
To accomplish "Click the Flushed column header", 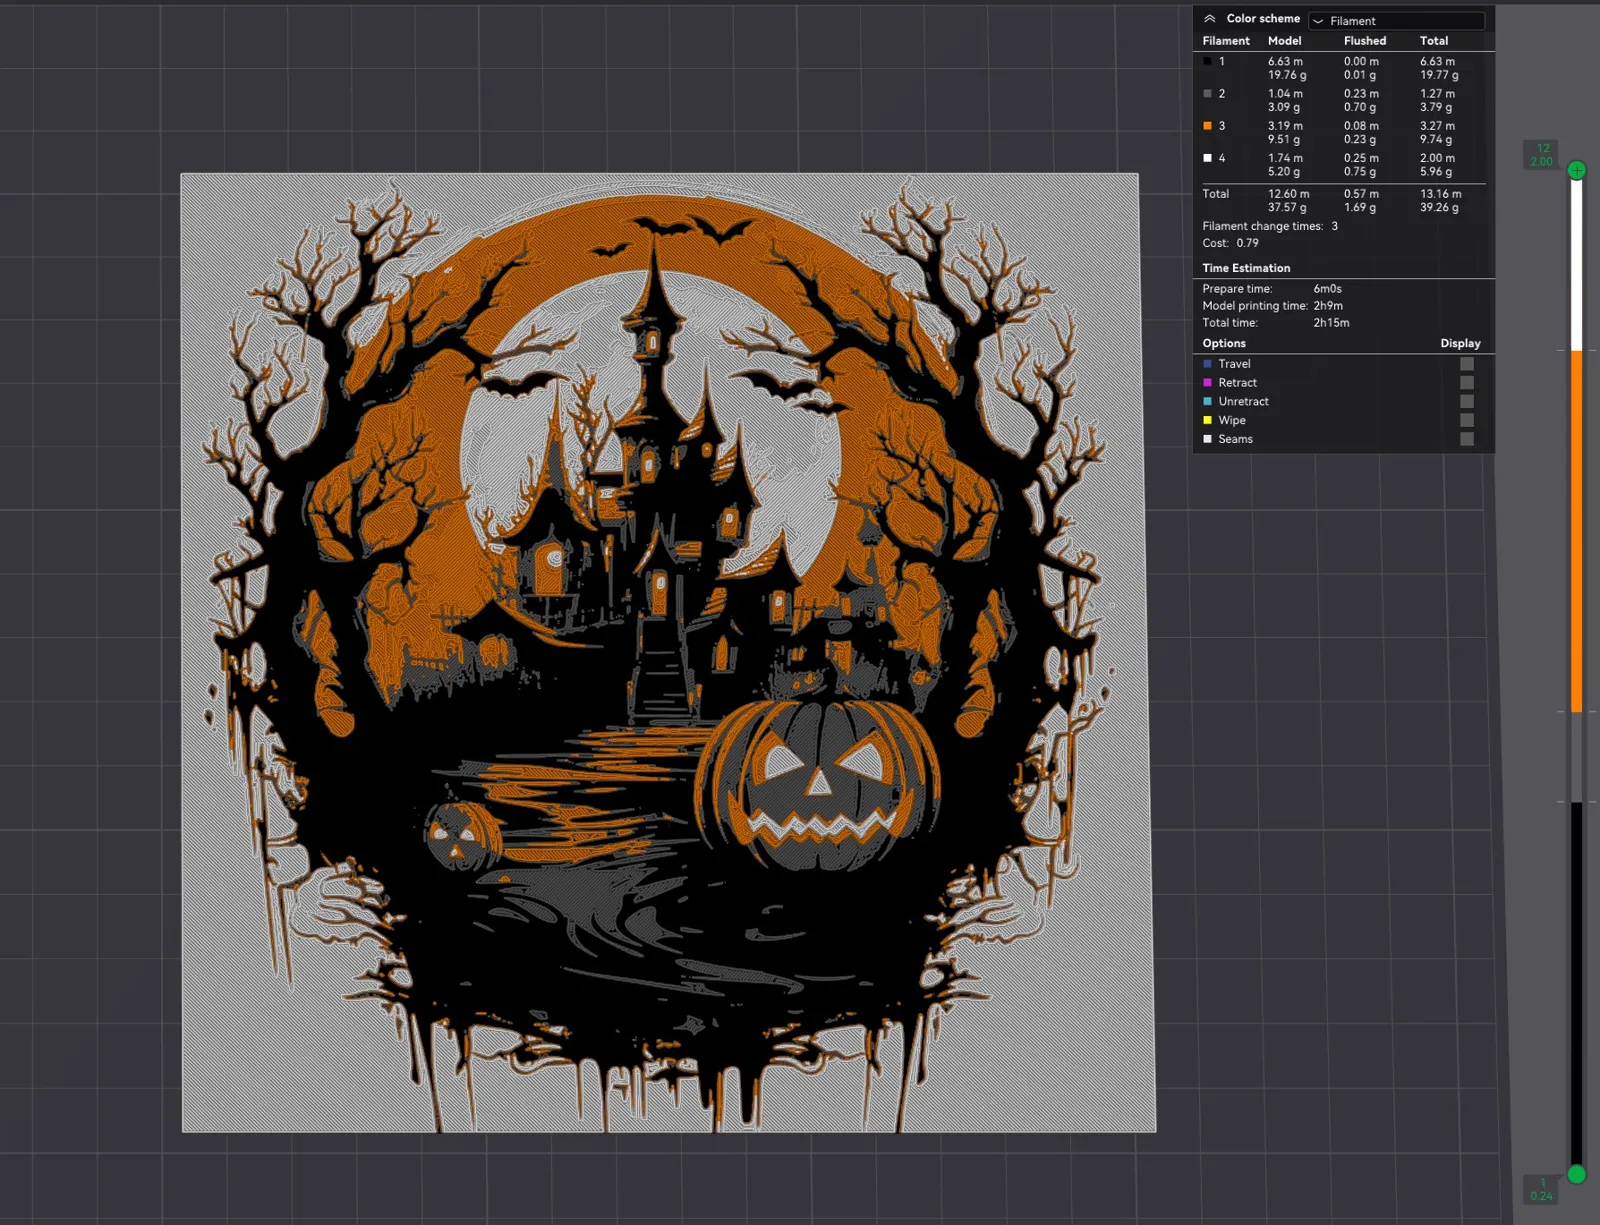I will [x=1365, y=41].
